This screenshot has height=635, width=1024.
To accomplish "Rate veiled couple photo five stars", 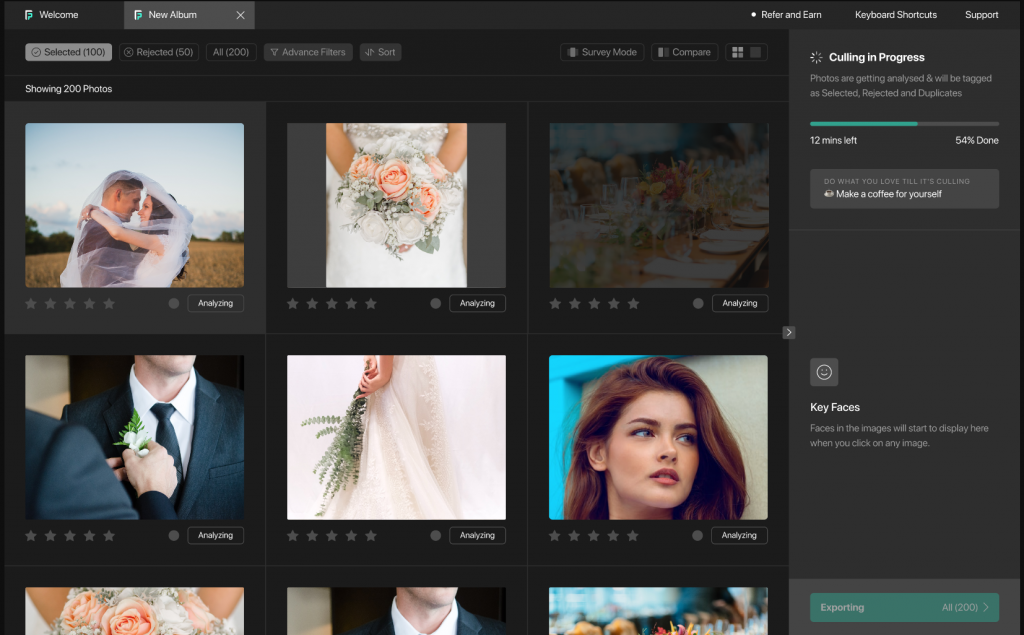I will (x=109, y=303).
